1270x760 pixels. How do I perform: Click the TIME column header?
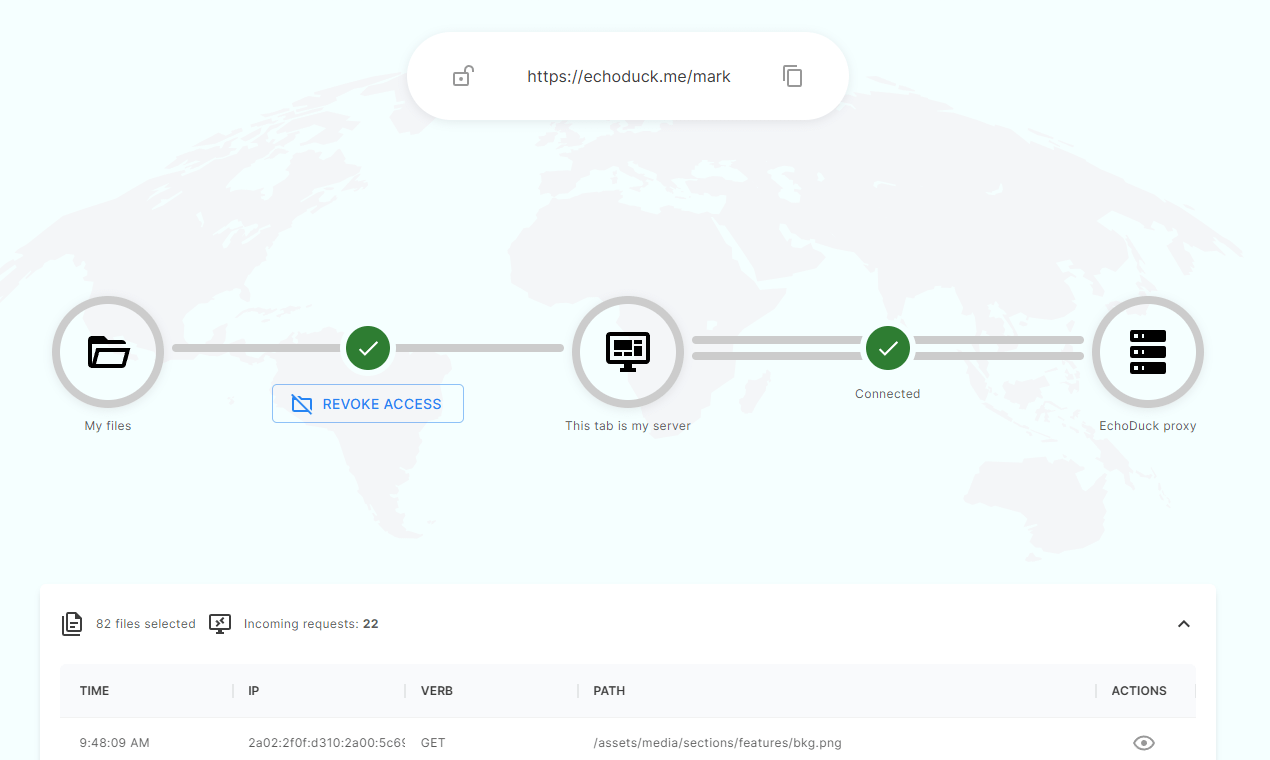94,690
